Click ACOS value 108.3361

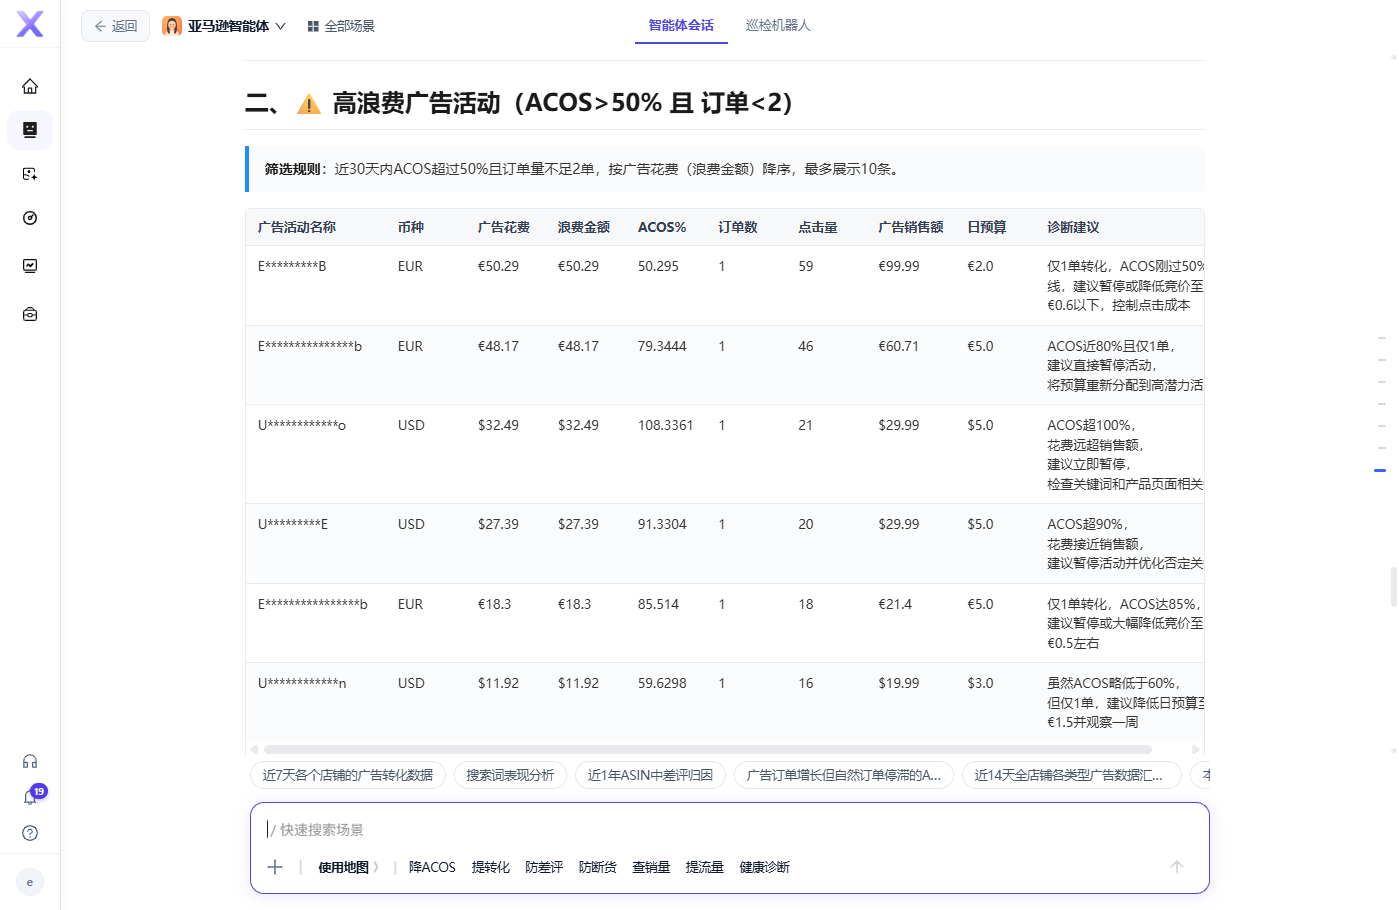666,425
